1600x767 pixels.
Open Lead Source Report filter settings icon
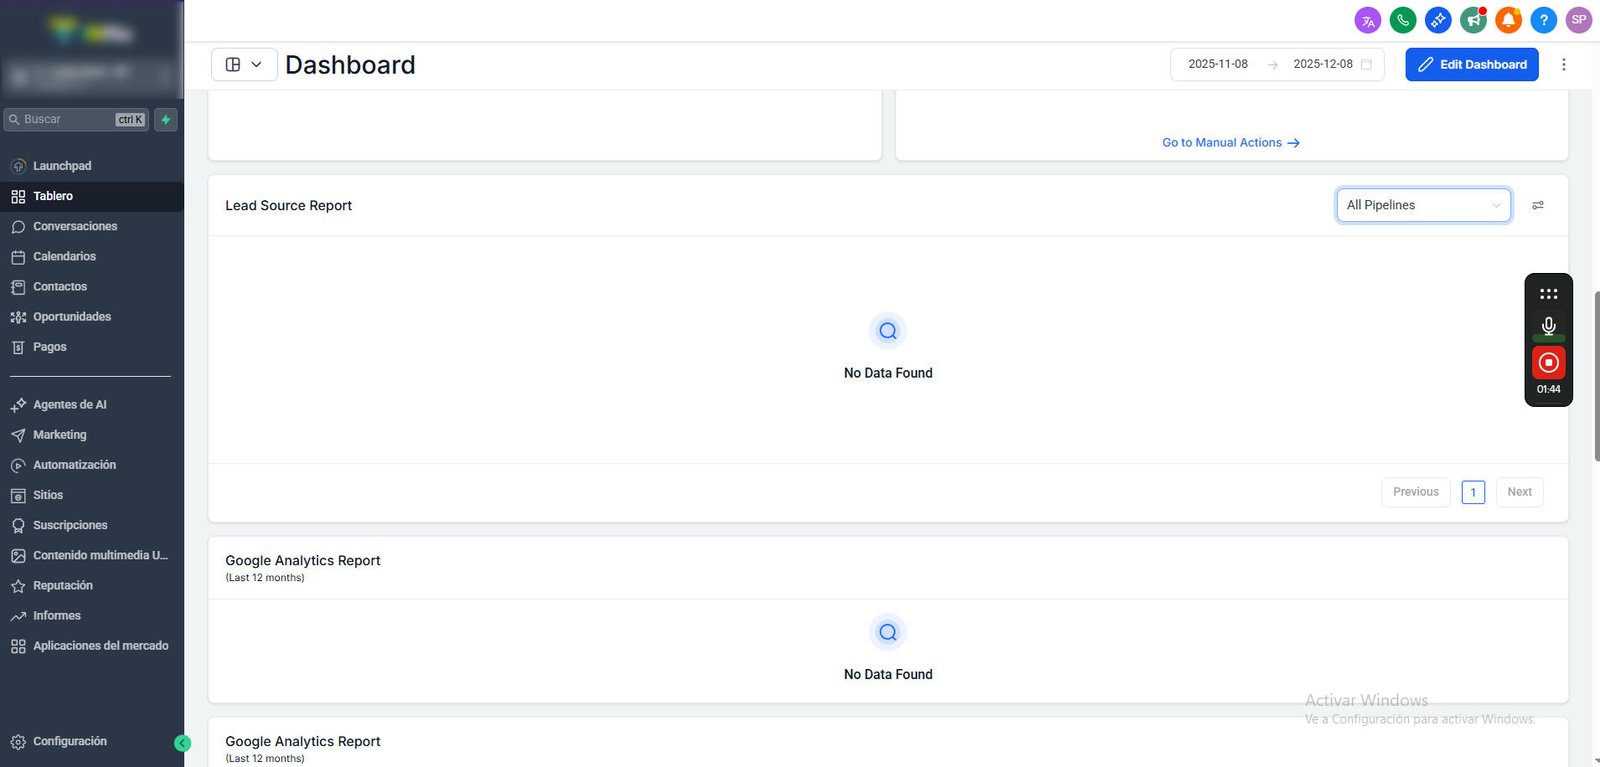pos(1538,205)
